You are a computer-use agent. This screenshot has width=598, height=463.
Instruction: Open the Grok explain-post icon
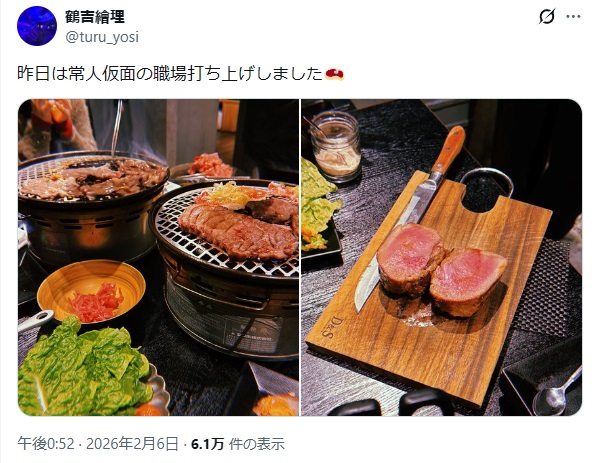click(x=547, y=16)
